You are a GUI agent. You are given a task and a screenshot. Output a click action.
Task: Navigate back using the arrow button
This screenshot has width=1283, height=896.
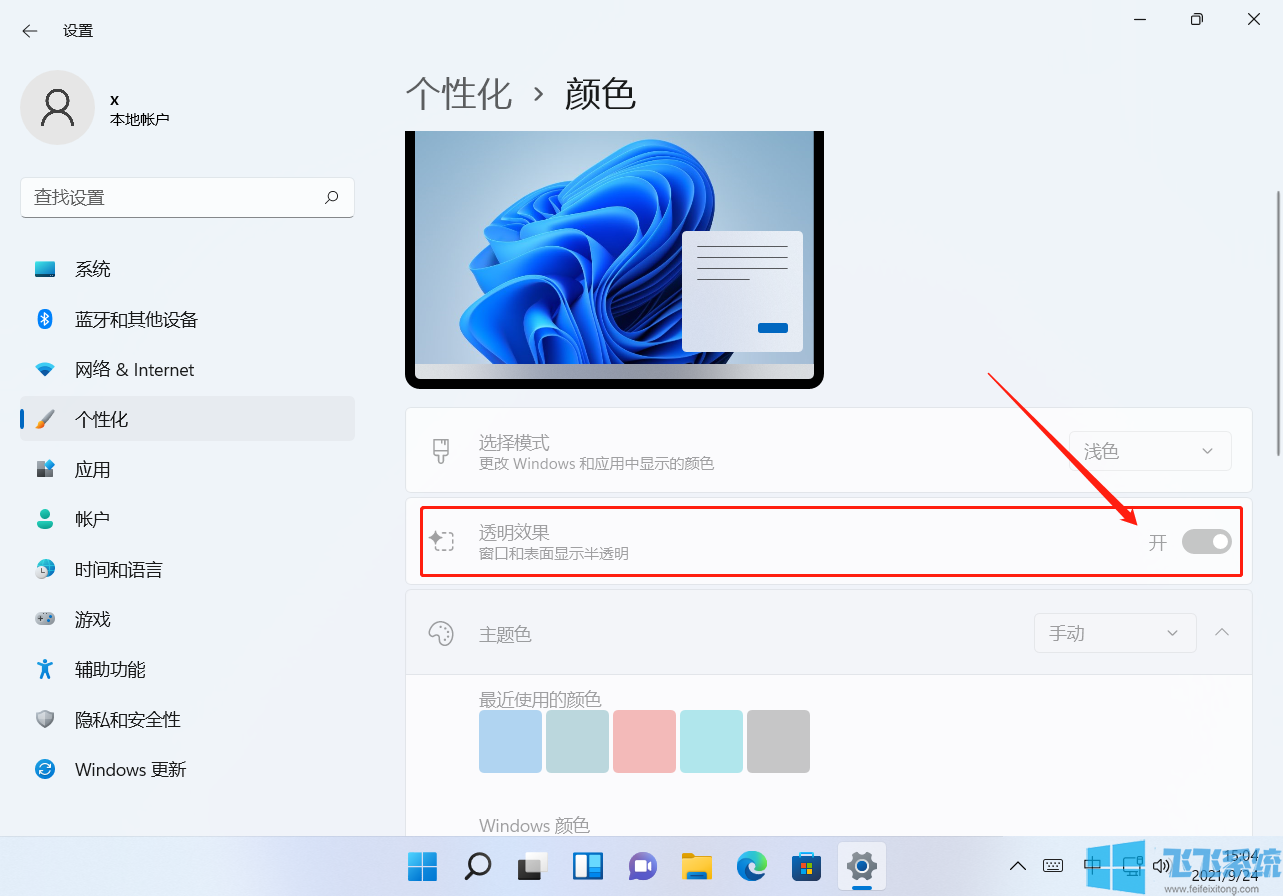(x=29, y=30)
